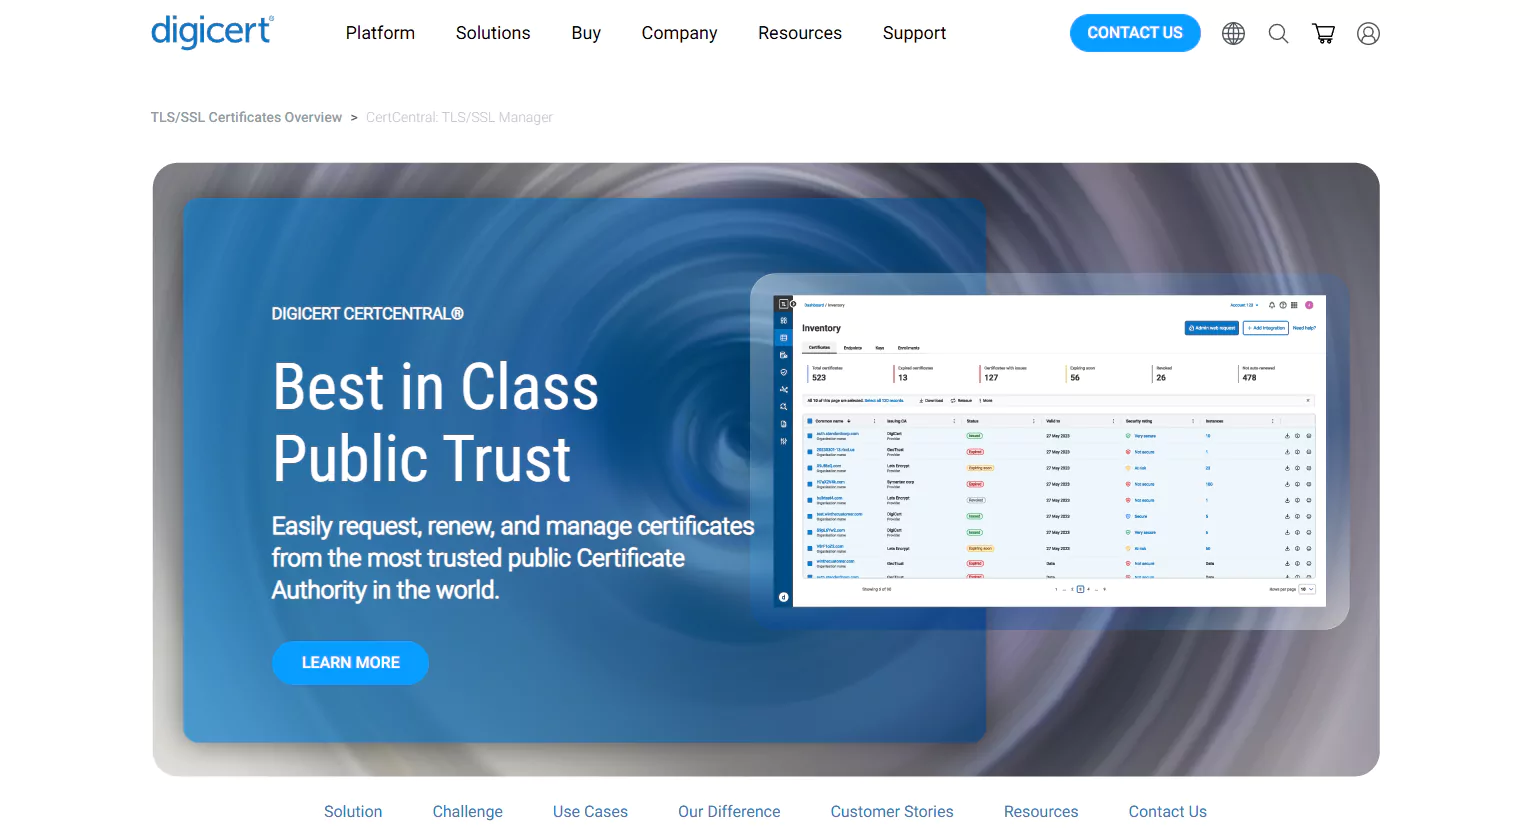Select the Use Cases anchor link
The image size is (1540, 840).
(590, 812)
